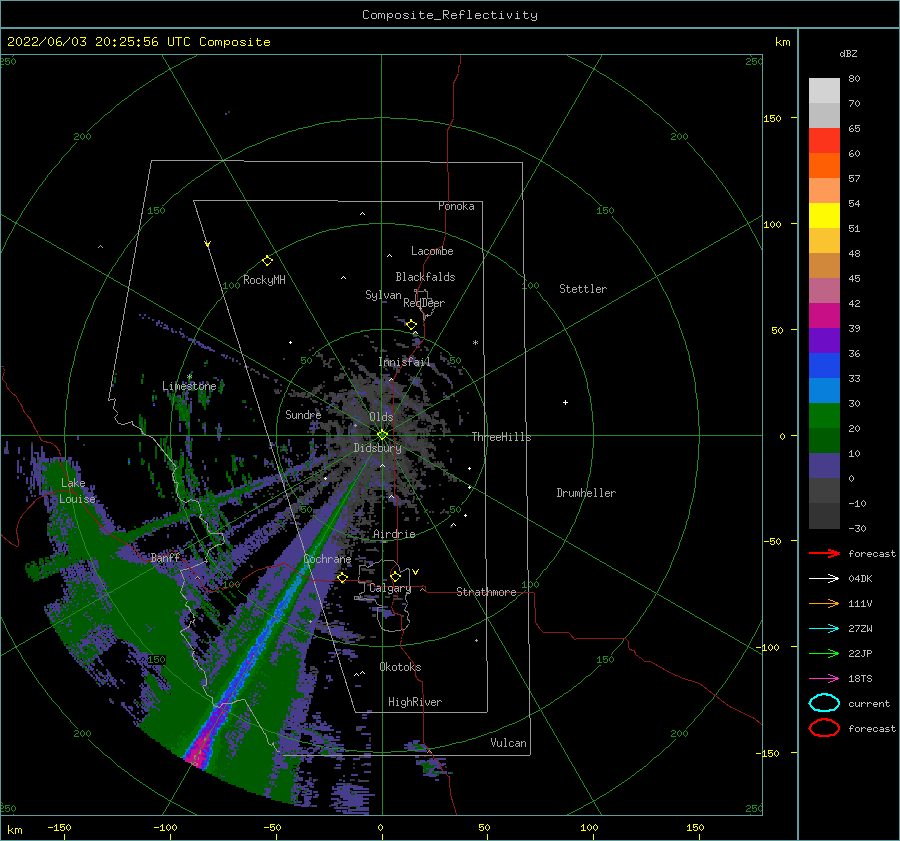
Task: Click the Vulcan label
Action: (509, 743)
